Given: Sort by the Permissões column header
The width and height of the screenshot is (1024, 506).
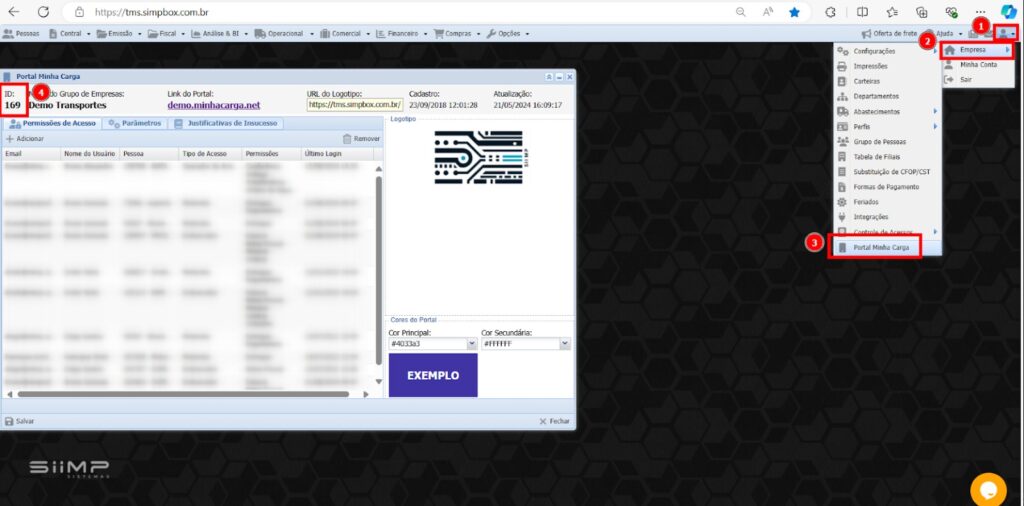Looking at the screenshot, I should point(271,153).
